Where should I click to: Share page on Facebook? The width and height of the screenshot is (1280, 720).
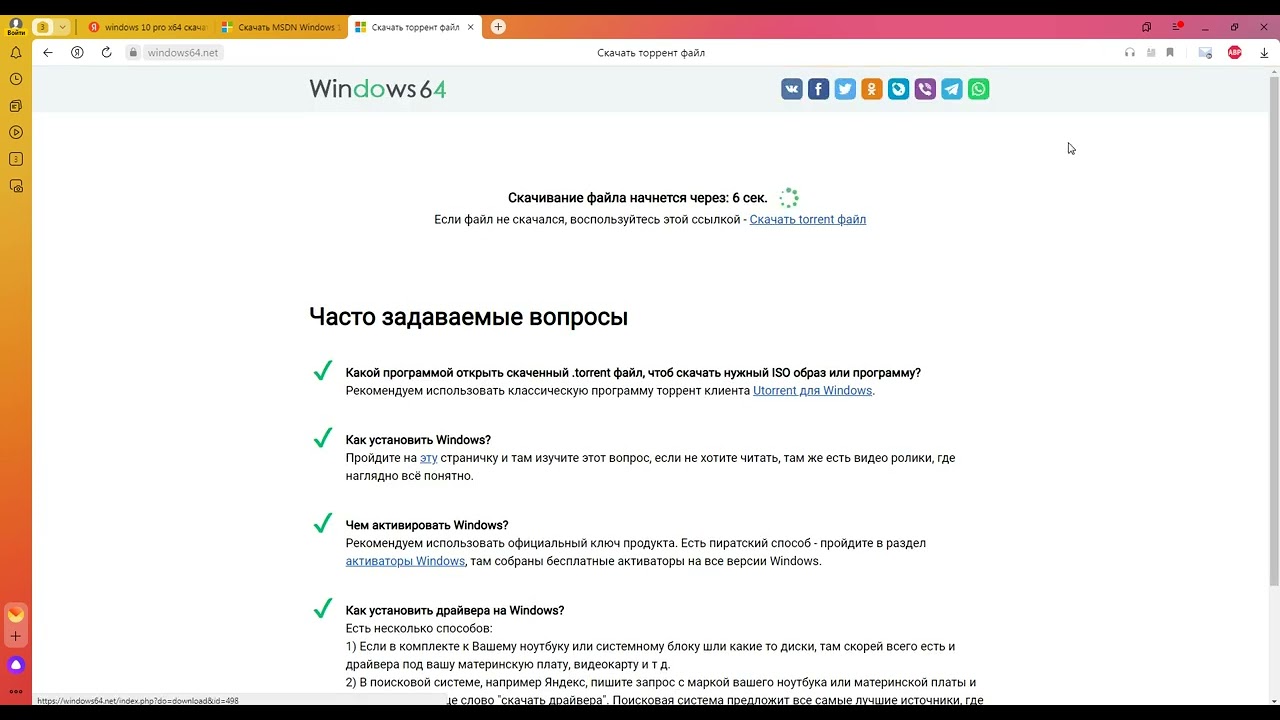(x=818, y=89)
